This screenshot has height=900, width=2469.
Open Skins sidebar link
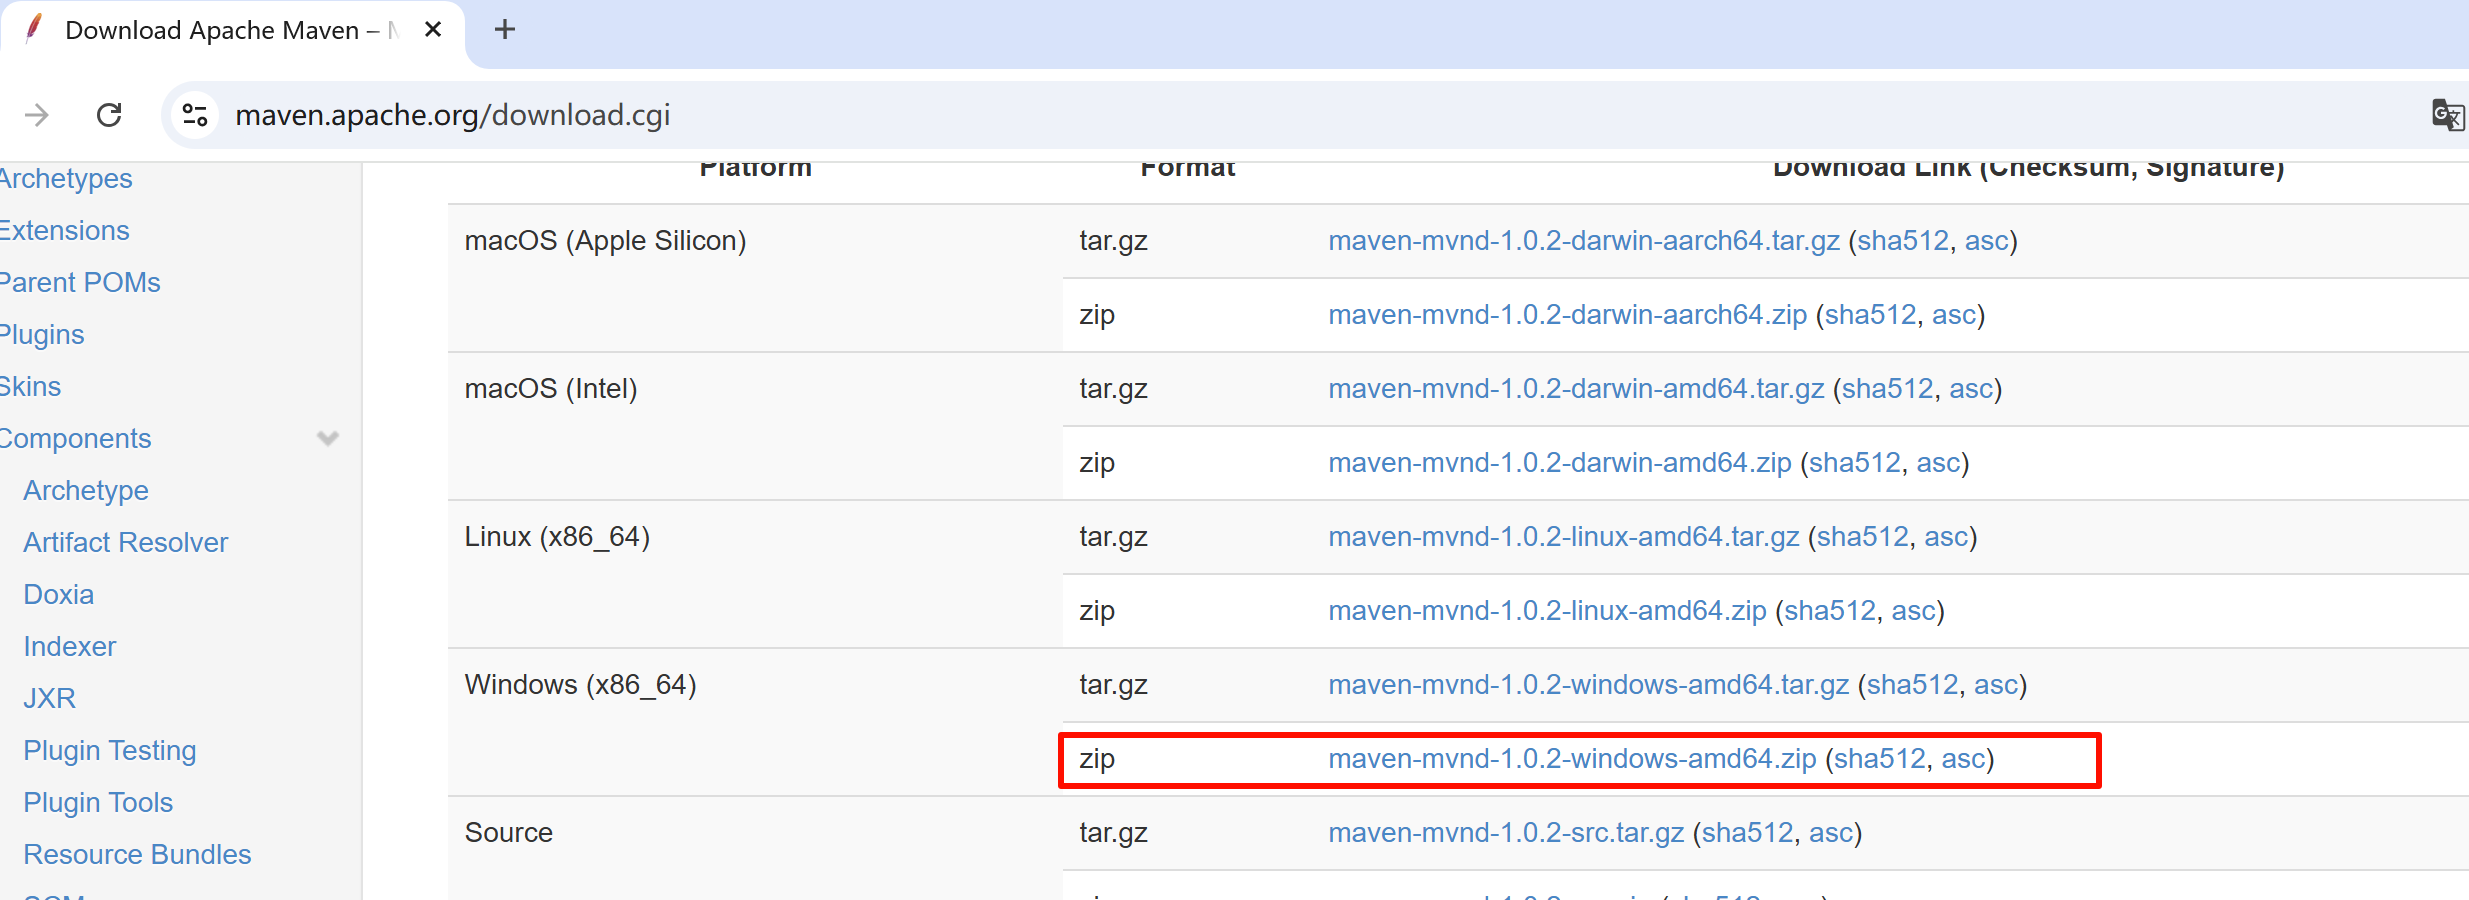pos(30,386)
